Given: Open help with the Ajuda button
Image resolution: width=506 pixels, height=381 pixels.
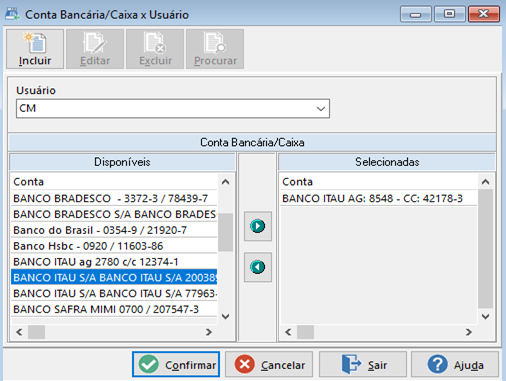Looking at the screenshot, I should pos(455,364).
